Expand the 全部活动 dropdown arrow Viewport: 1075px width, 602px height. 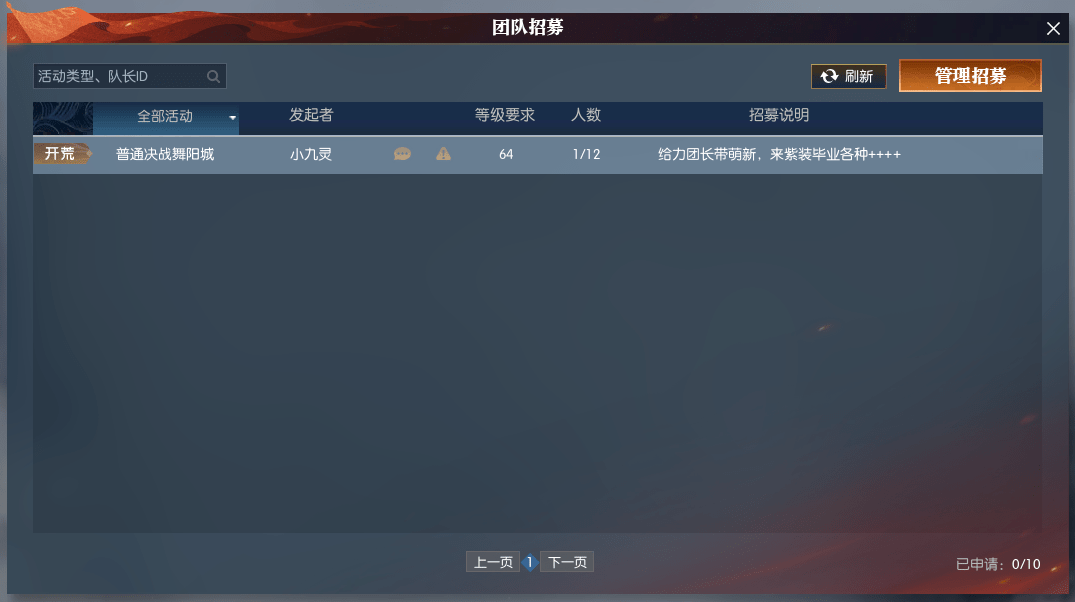[x=232, y=118]
